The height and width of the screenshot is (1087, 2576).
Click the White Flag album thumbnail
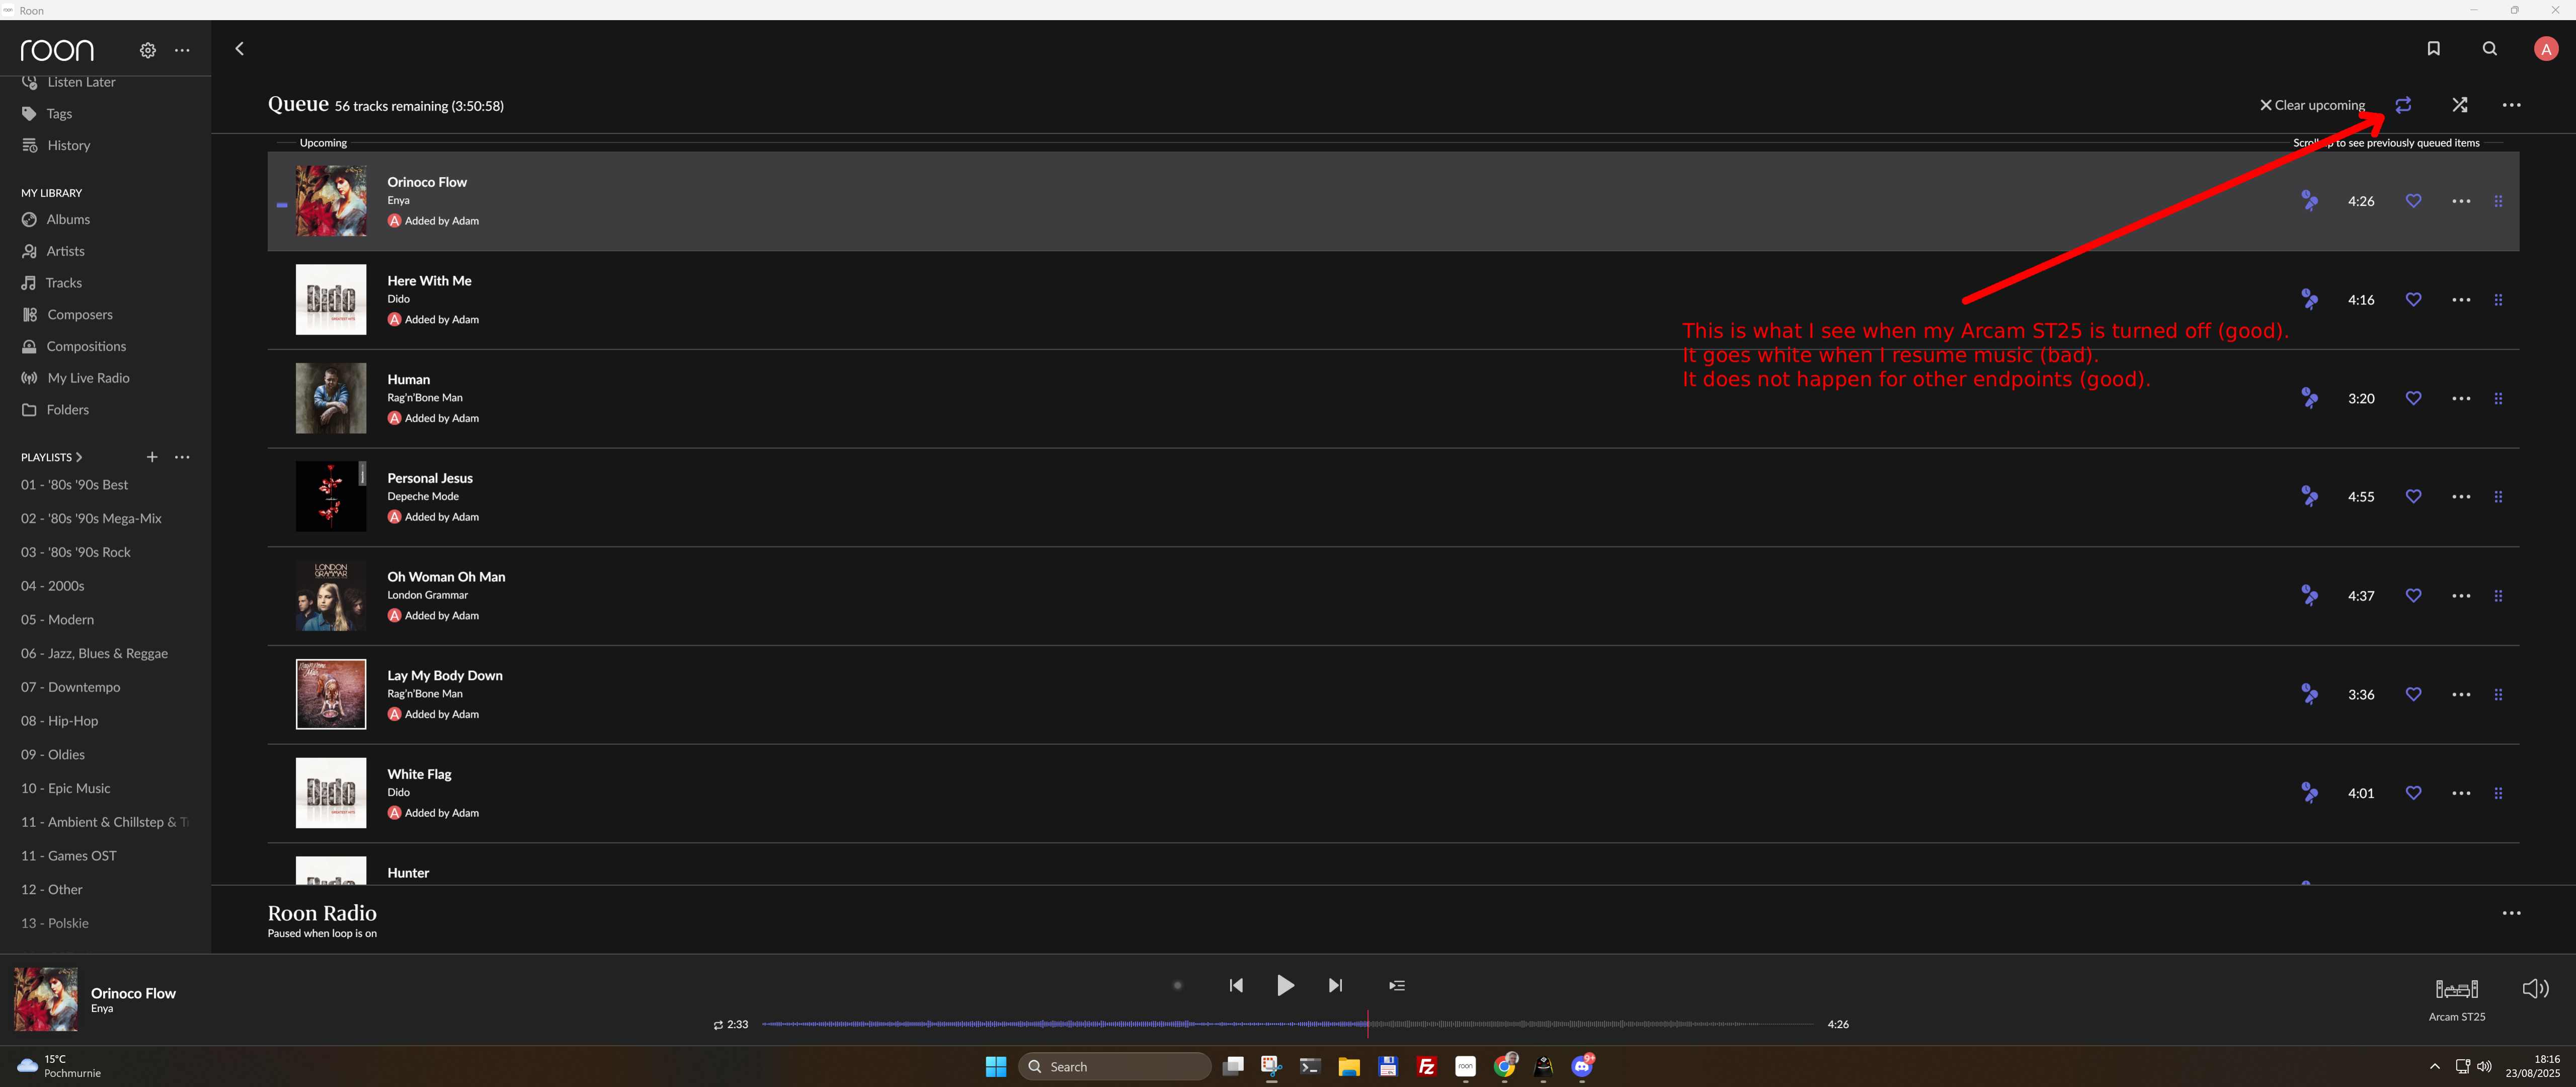331,793
